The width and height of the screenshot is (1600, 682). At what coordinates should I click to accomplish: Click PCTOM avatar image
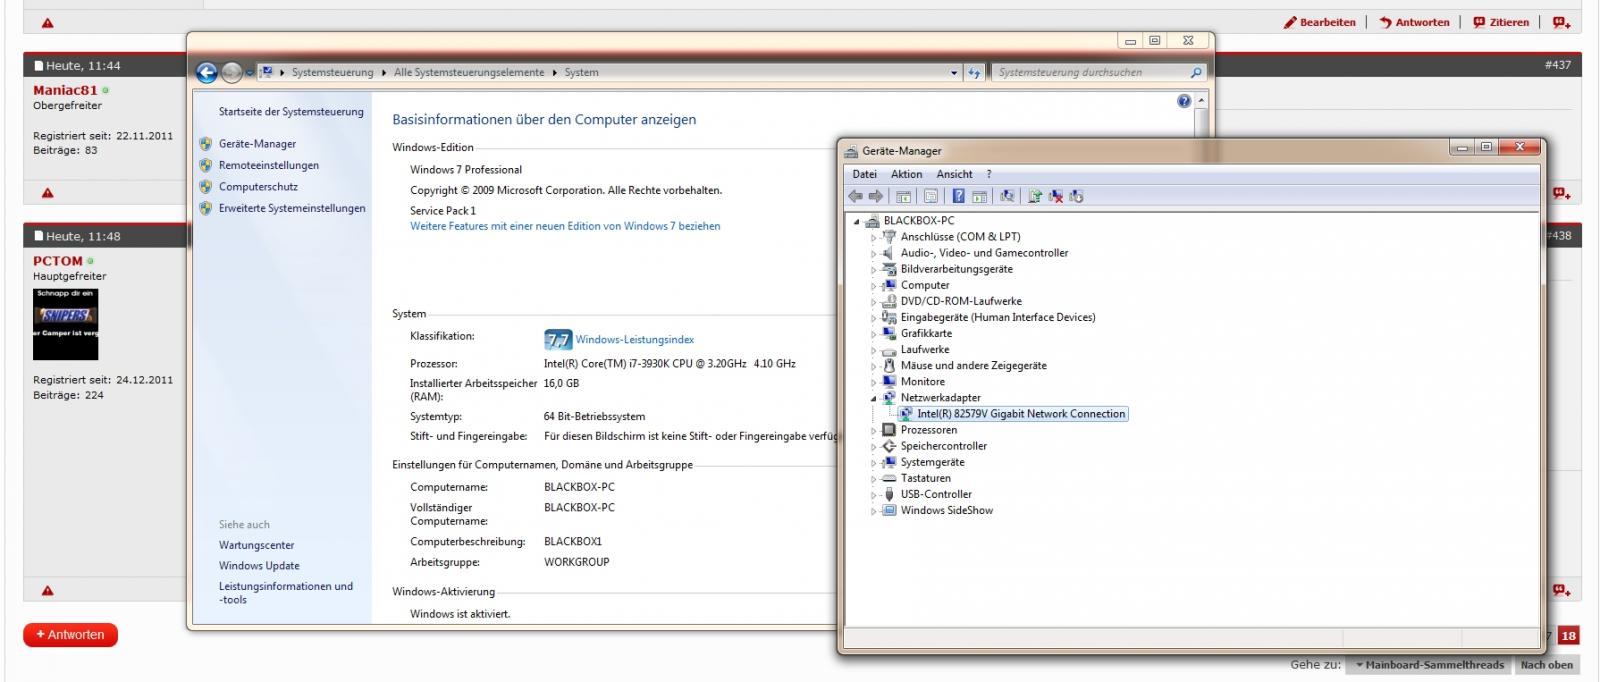tap(65, 324)
